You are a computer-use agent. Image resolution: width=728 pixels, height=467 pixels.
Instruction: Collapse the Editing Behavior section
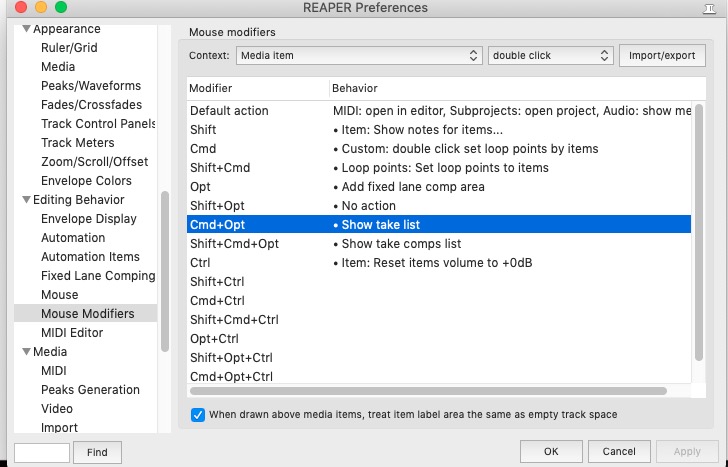(25, 200)
